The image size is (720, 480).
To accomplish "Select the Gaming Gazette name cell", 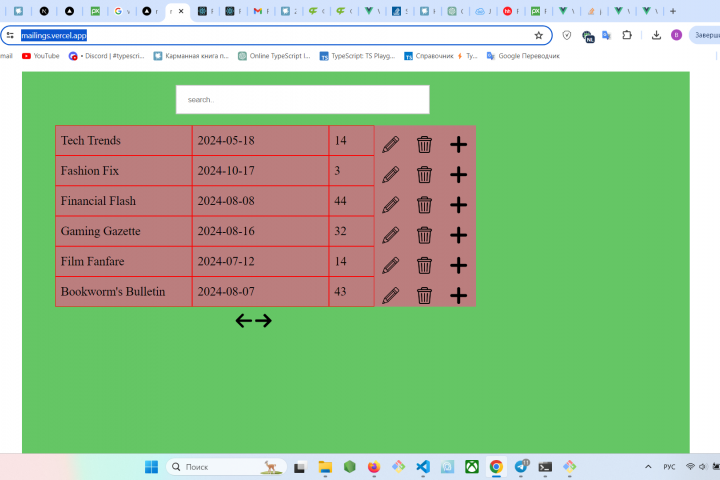I will [124, 231].
